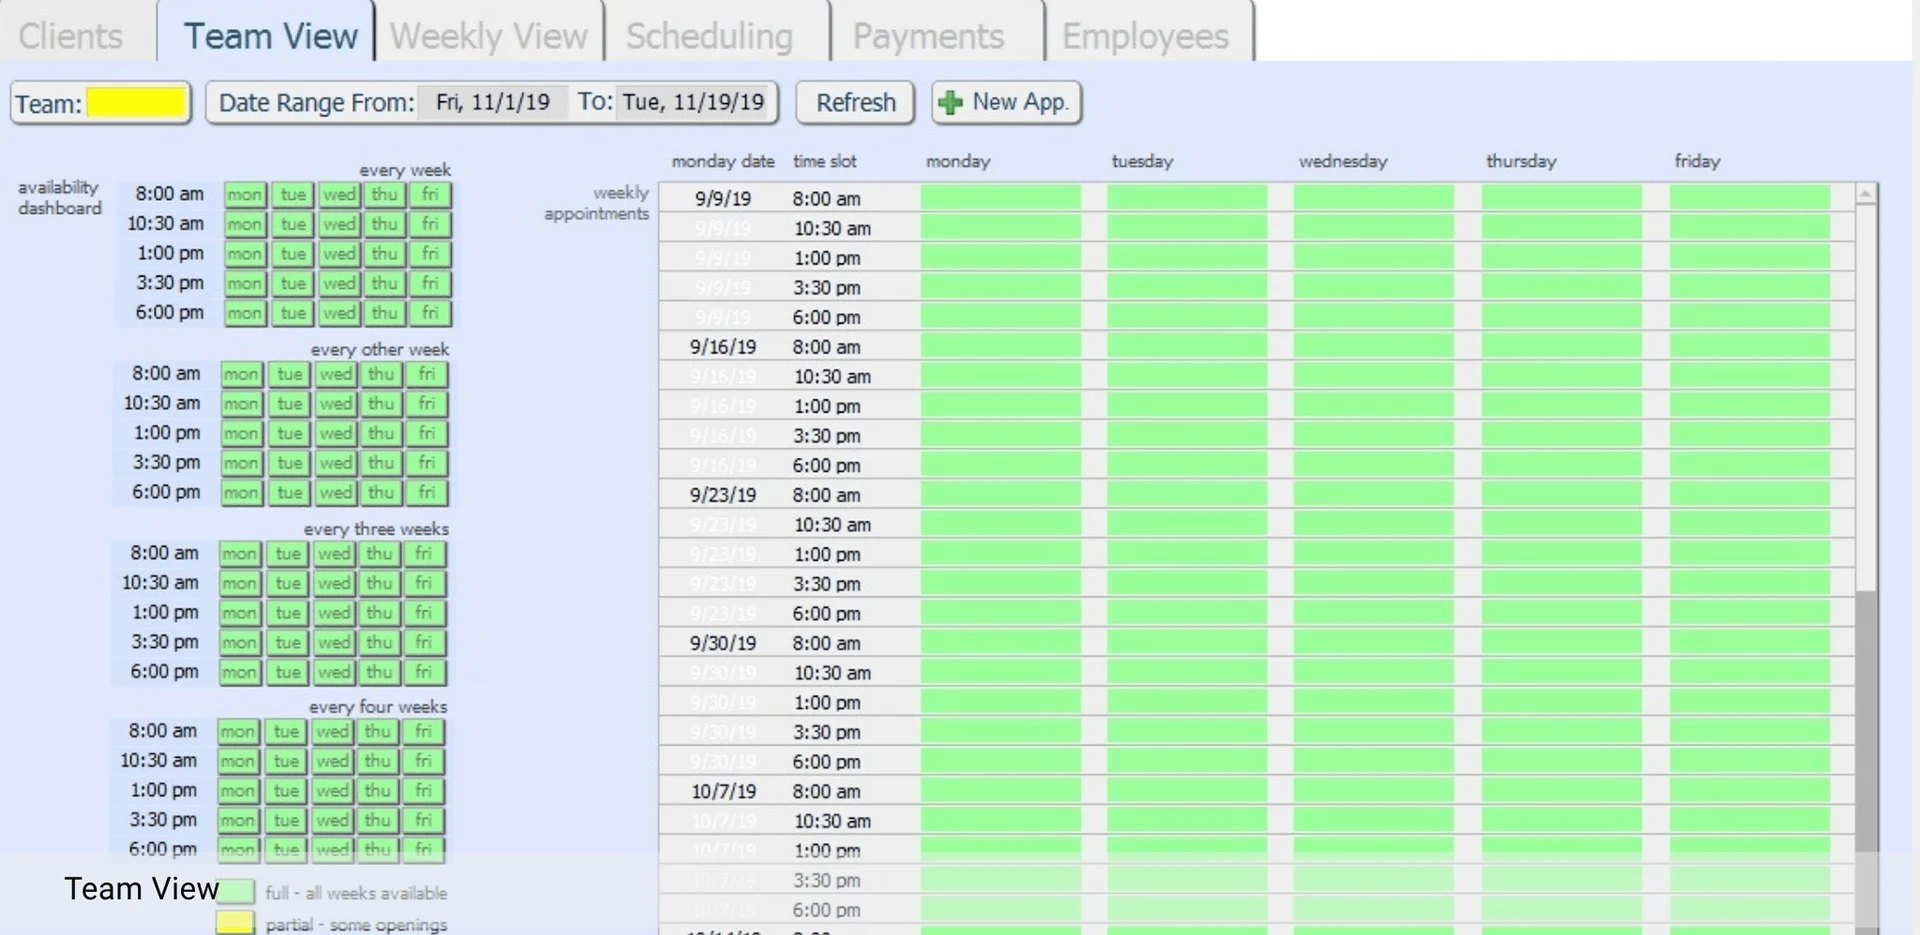Select 10/7/19 8:00 am thursday appointment cell

(1561, 791)
